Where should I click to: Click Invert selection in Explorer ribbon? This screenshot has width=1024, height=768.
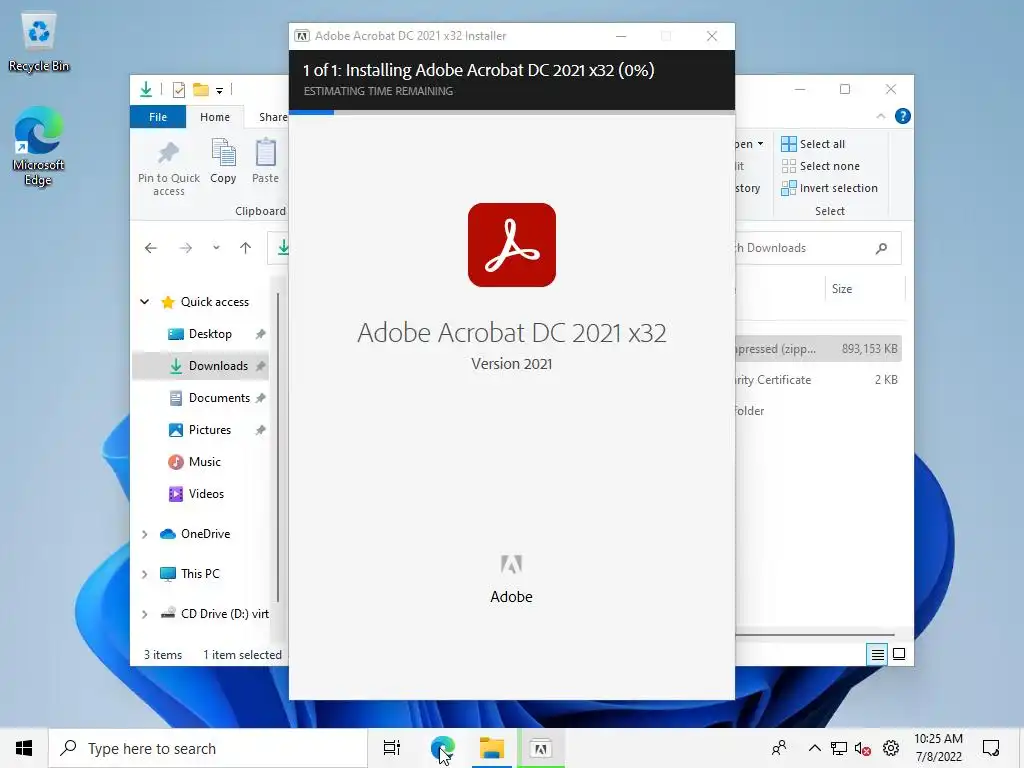click(829, 188)
